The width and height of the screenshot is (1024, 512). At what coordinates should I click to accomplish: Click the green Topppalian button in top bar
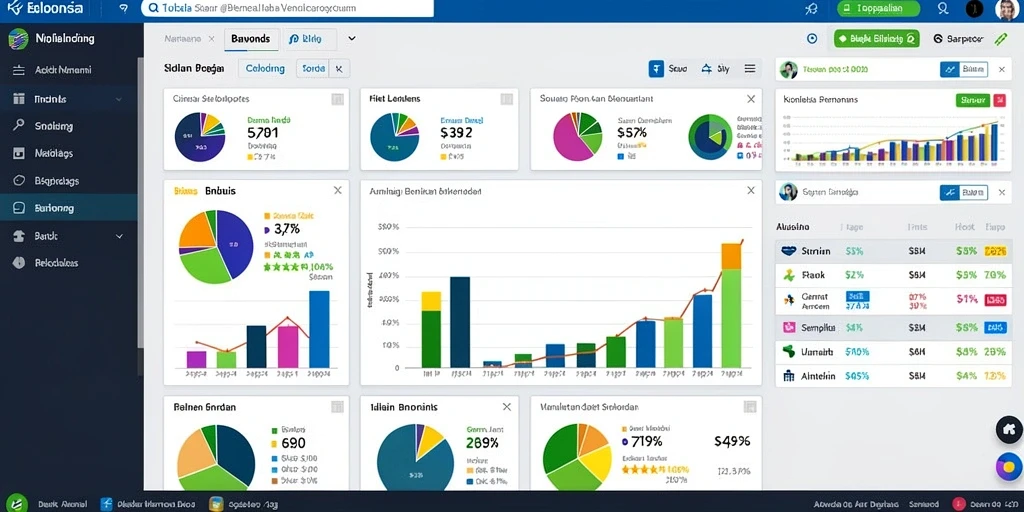pos(878,8)
